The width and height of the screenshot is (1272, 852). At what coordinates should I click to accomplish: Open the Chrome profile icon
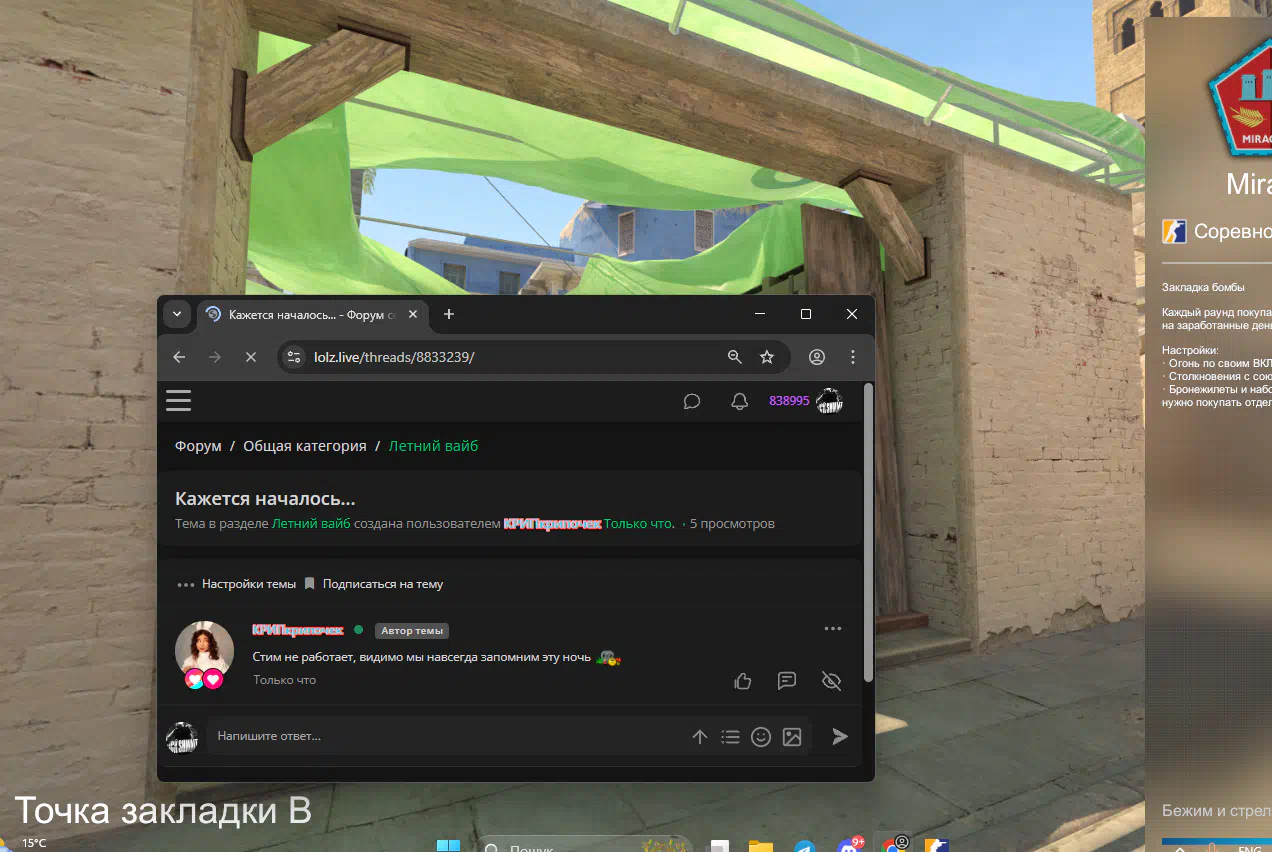(817, 357)
